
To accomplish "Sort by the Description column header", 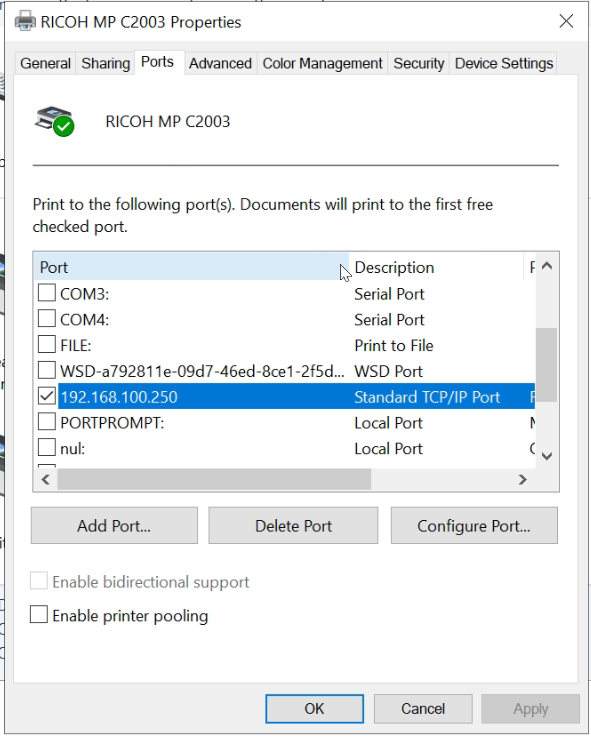I will (436, 267).
